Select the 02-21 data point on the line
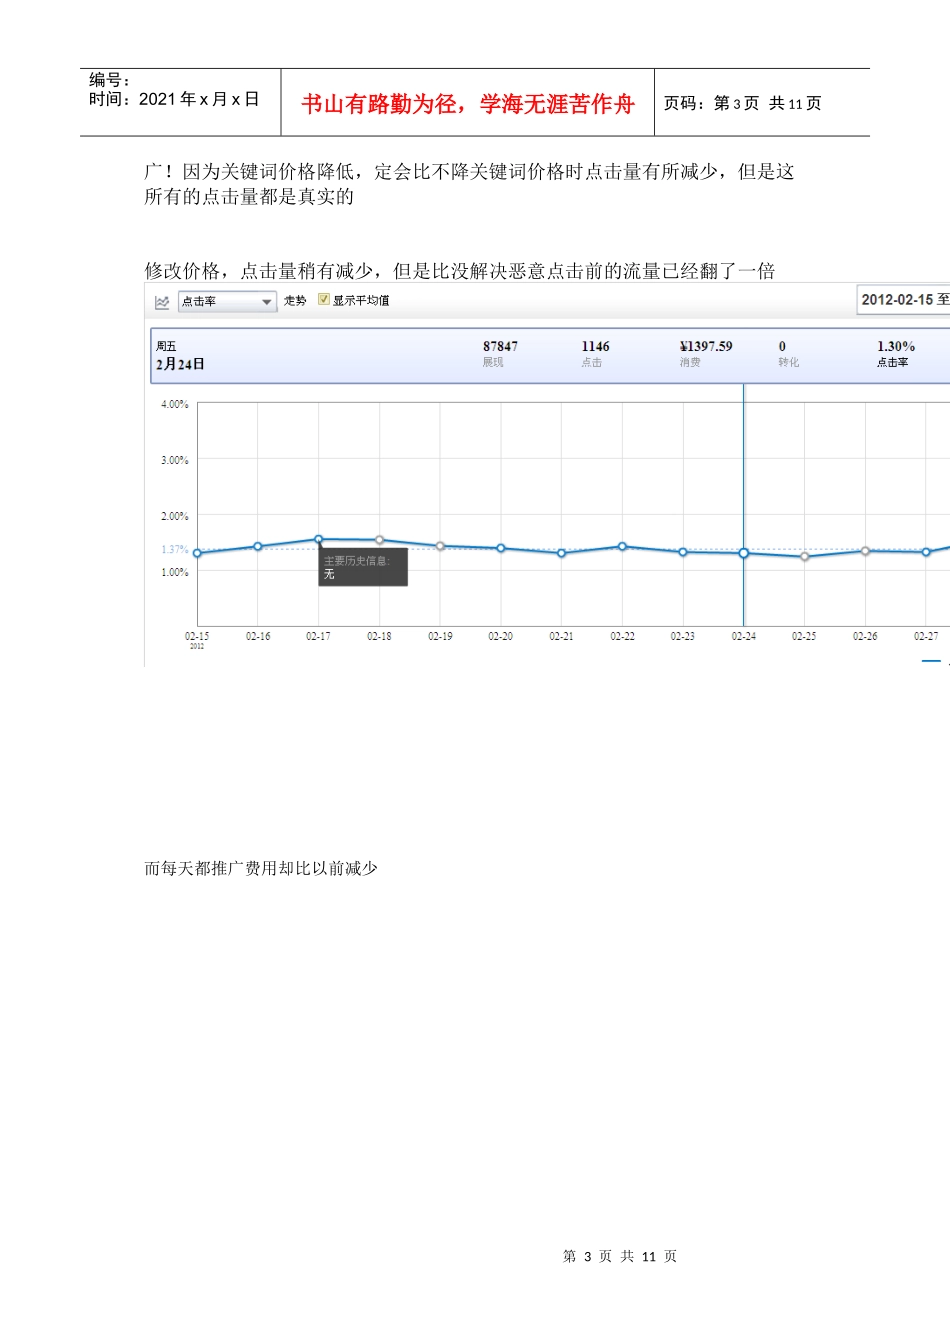 pos(561,553)
